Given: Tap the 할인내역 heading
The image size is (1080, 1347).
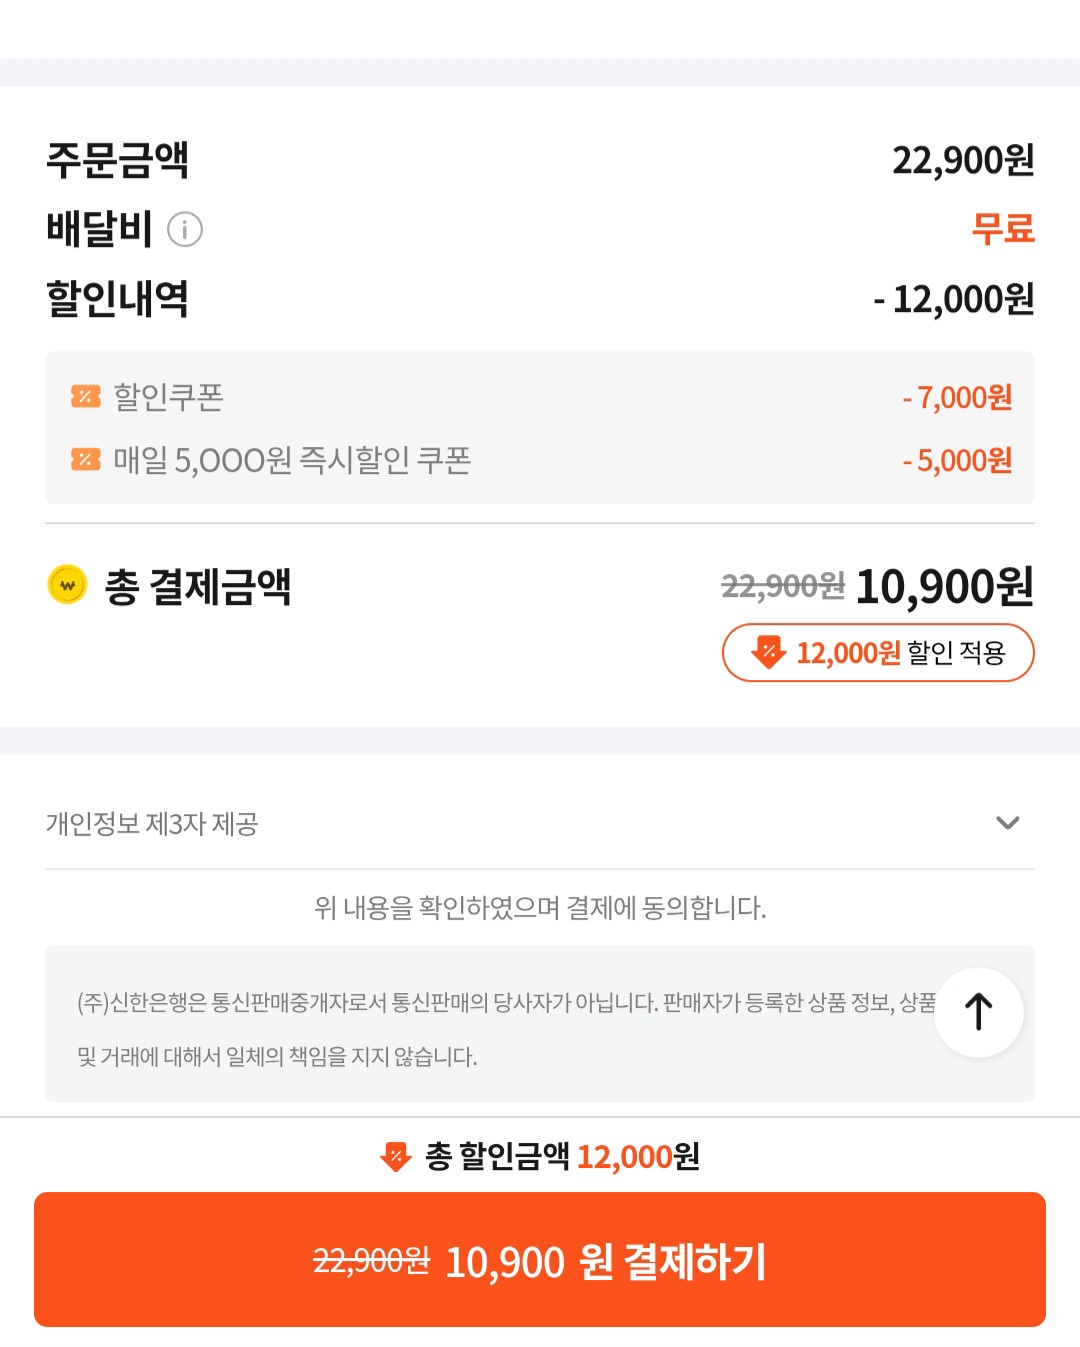Looking at the screenshot, I should pos(117,298).
